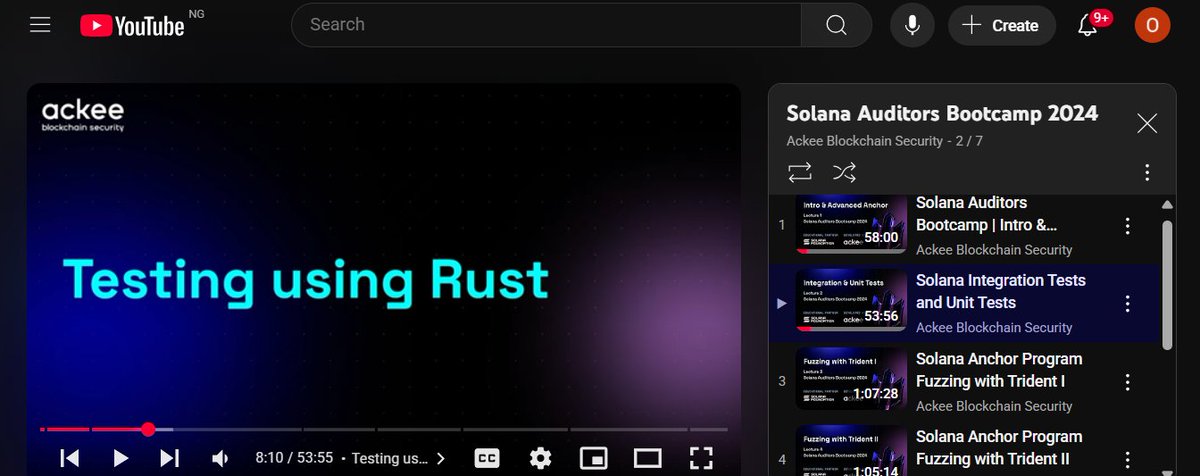This screenshot has width=1200, height=476.
Task: Open menu for Solana Integration Tests video
Action: (1127, 304)
